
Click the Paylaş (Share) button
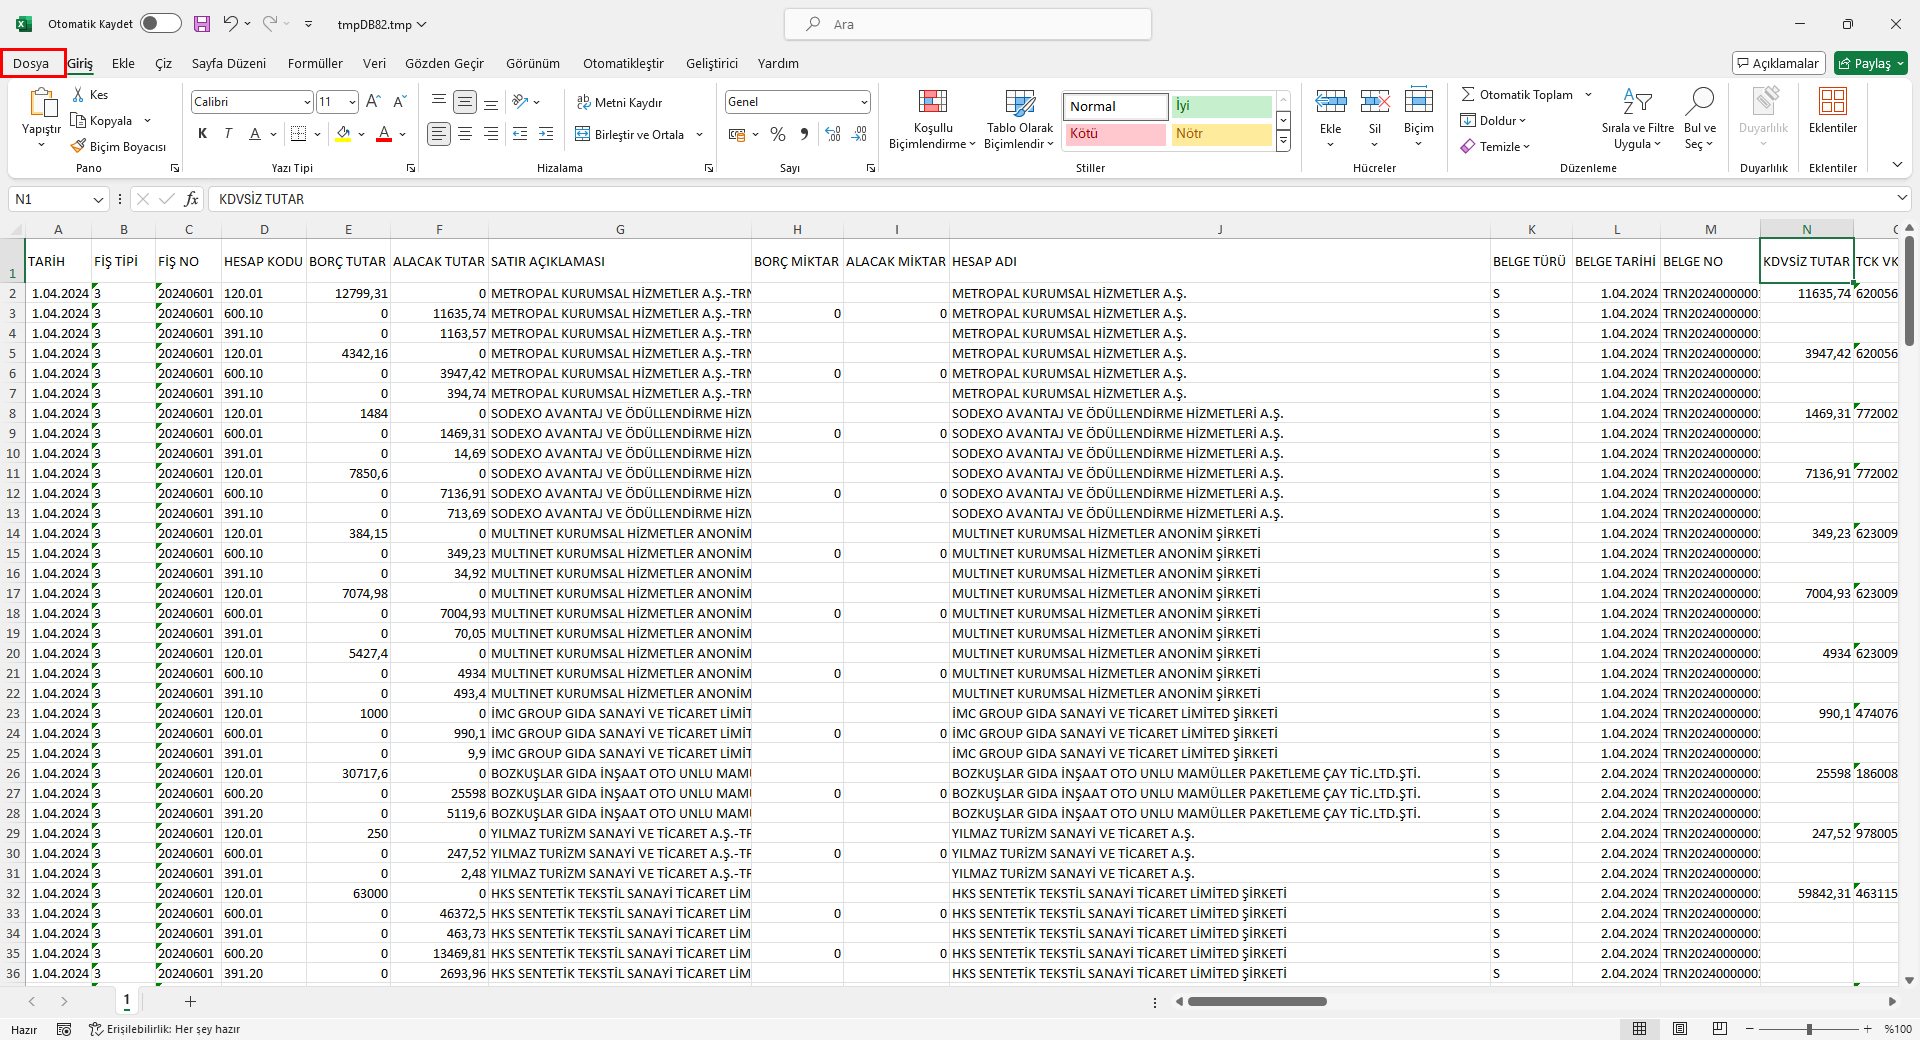1870,63
